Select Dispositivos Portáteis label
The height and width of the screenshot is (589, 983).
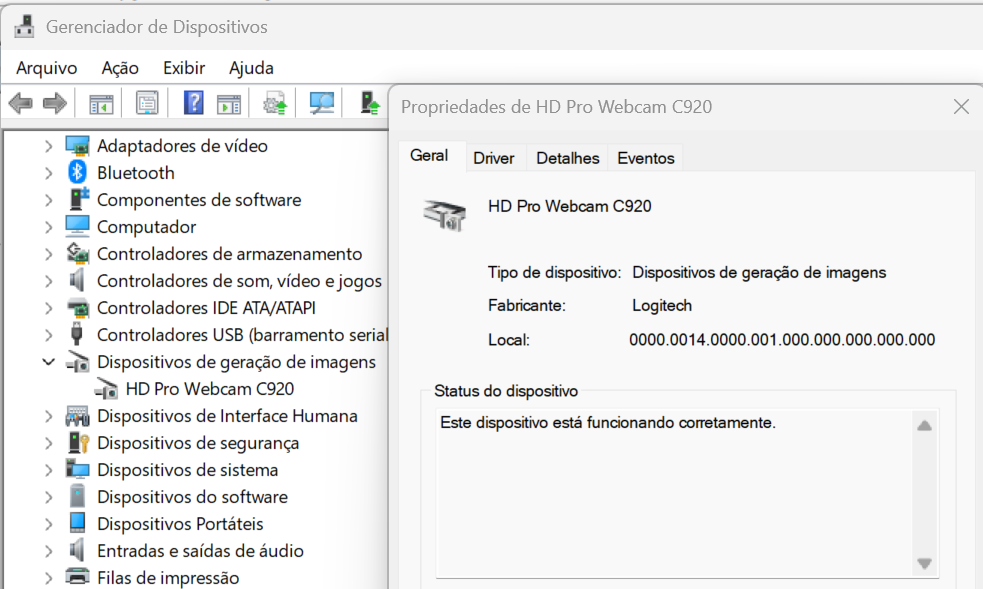(x=180, y=524)
